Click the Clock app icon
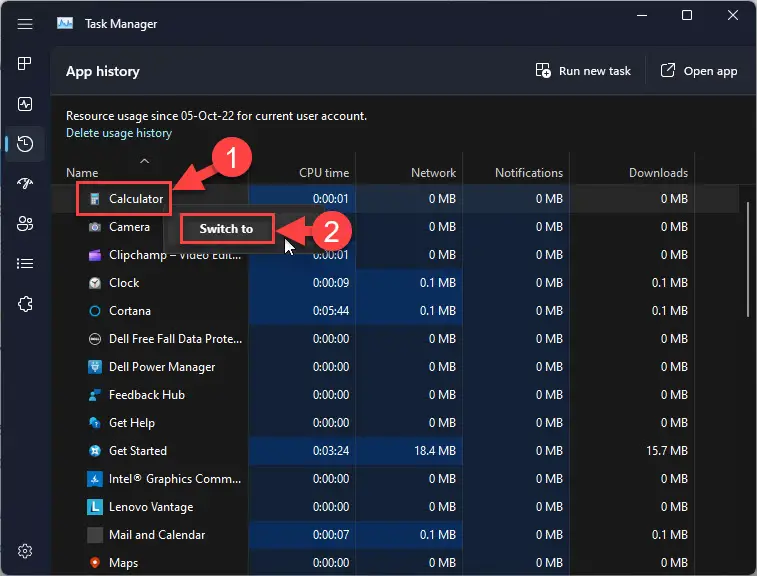This screenshot has width=757, height=576. click(95, 283)
